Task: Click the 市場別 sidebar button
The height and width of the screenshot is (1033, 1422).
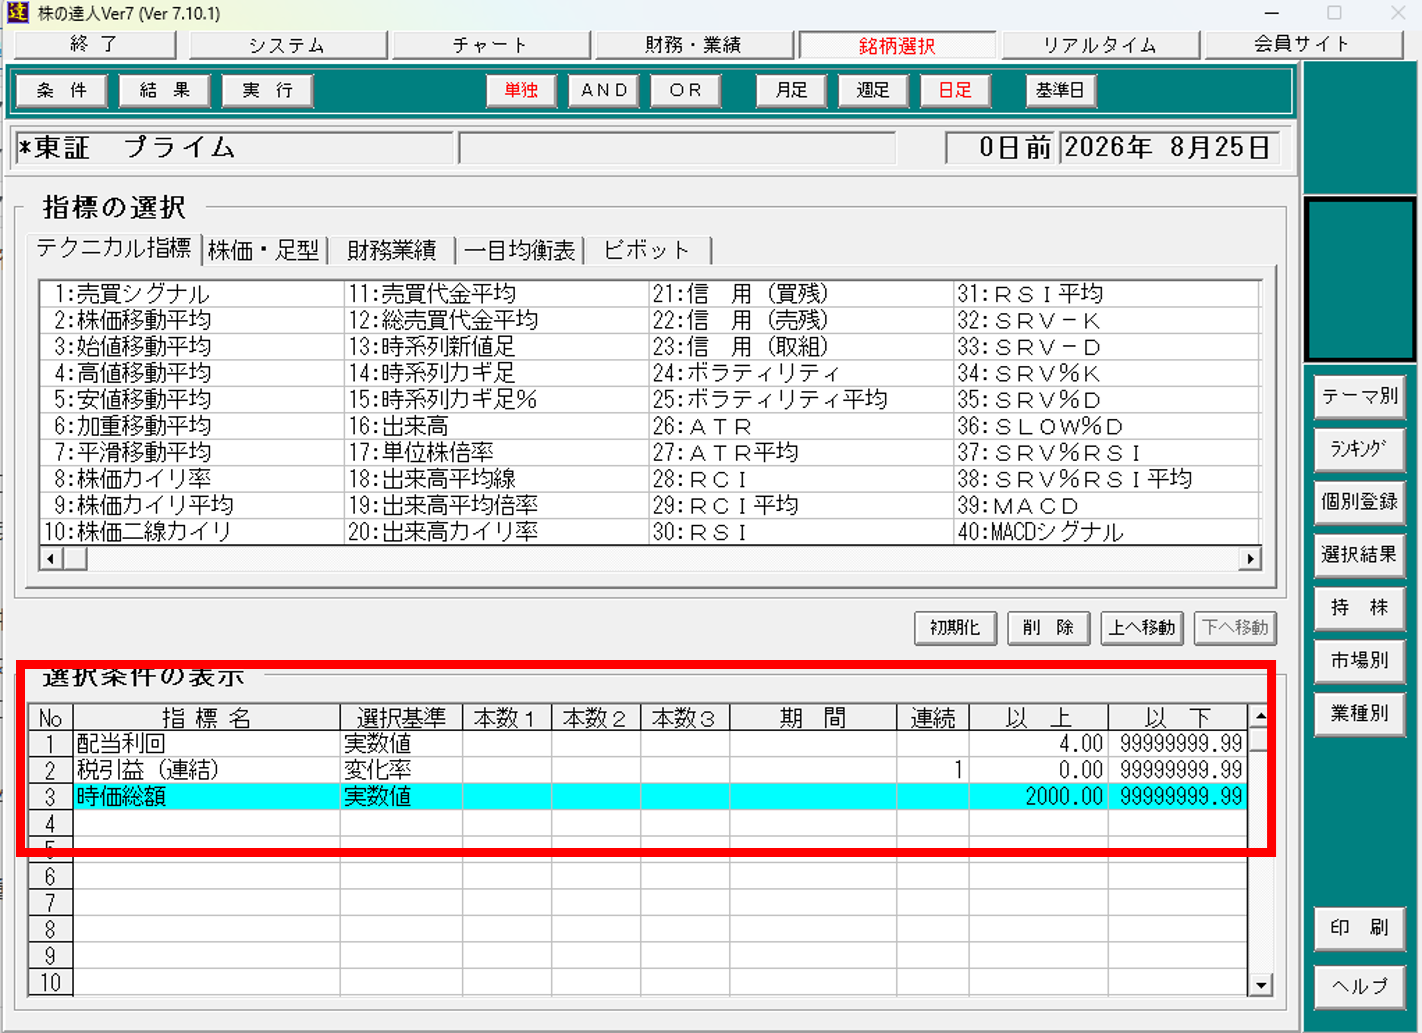Action: (x=1359, y=661)
